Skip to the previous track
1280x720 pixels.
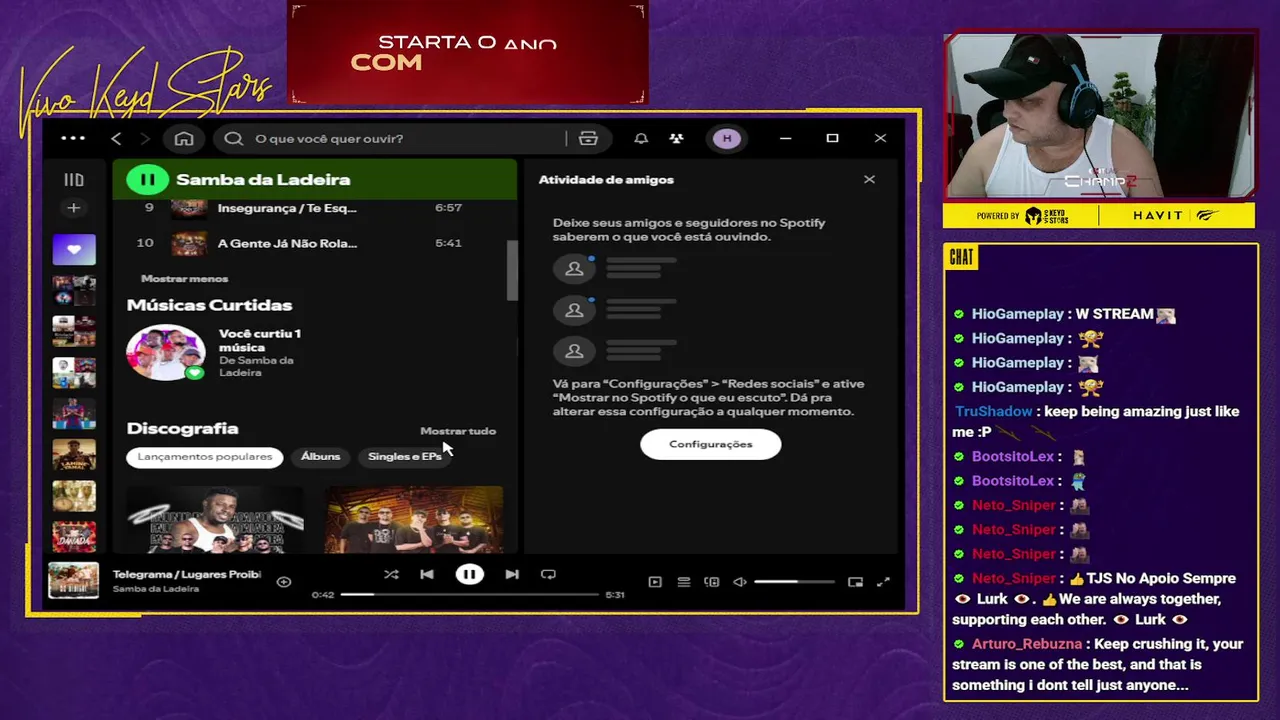(427, 574)
